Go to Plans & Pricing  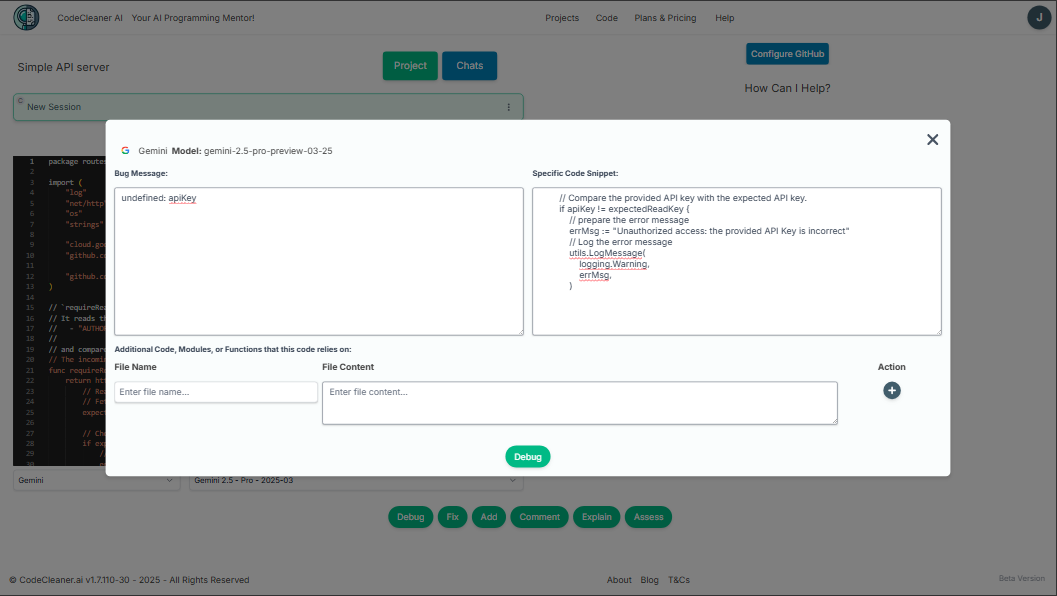click(665, 18)
